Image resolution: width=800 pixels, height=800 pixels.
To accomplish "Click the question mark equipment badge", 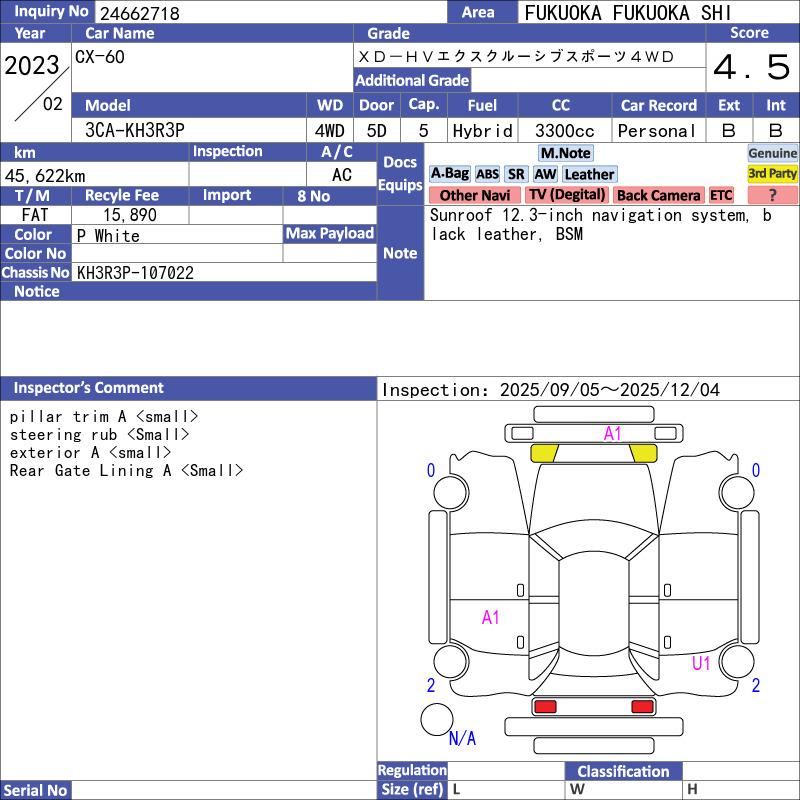I will pos(773,195).
